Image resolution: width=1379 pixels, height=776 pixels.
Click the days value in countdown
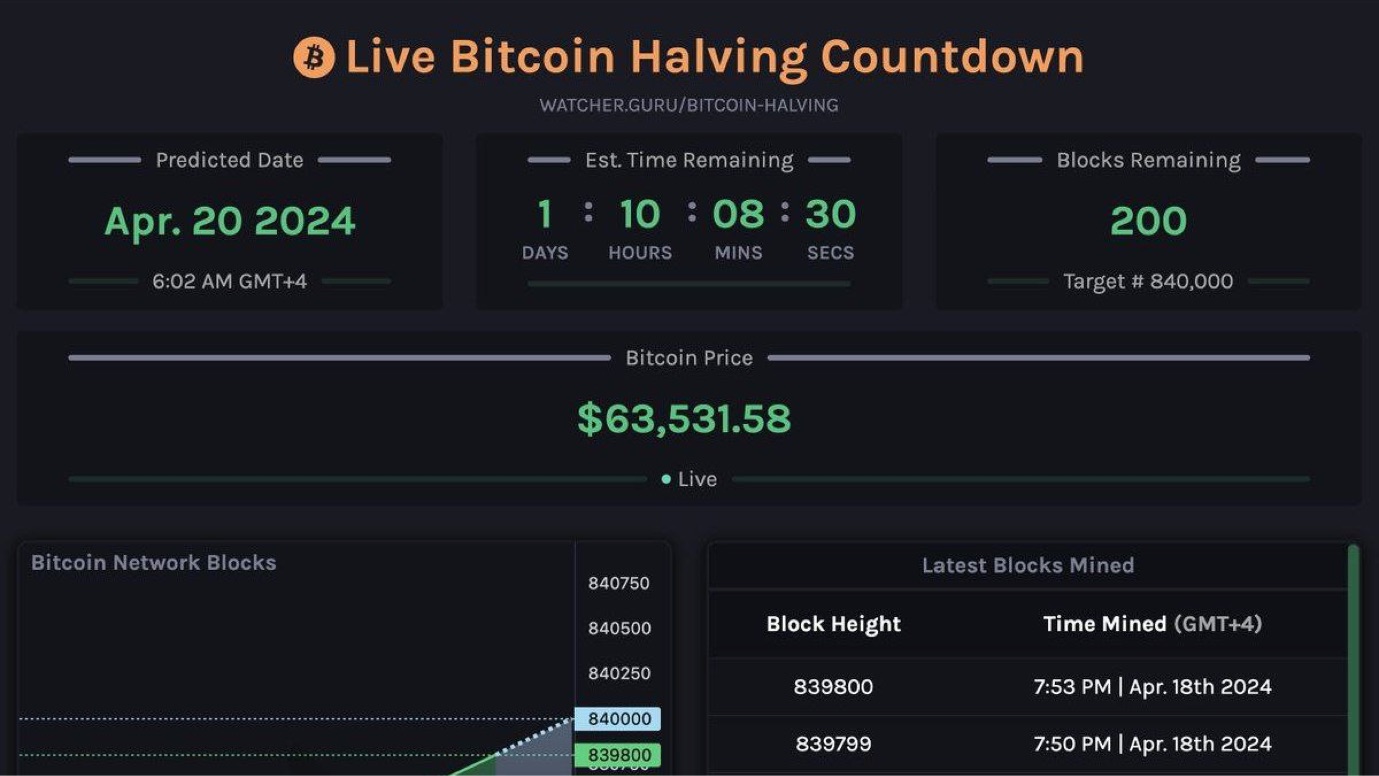pyautogui.click(x=545, y=214)
